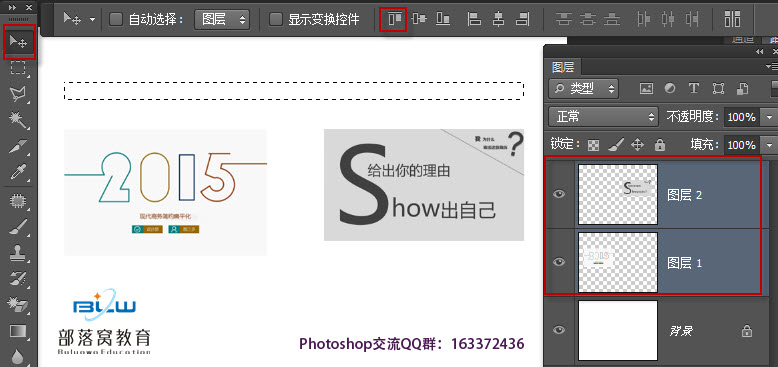Toggle lock position icon
Screen dimensions: 778x367
[x=638, y=145]
